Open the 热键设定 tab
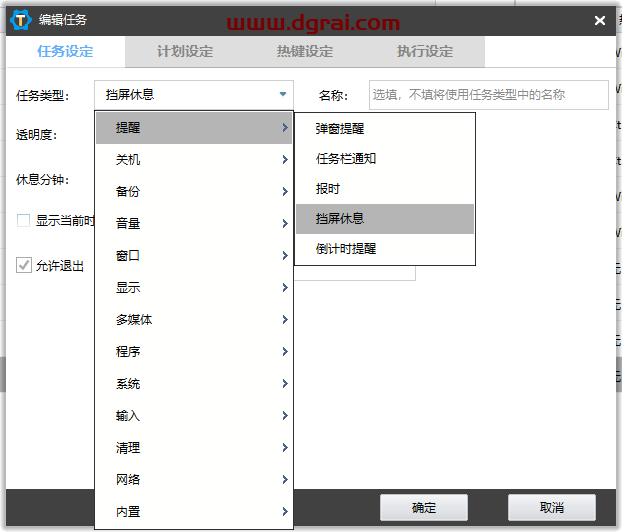Image resolution: width=622 pixels, height=532 pixels. (x=305, y=52)
